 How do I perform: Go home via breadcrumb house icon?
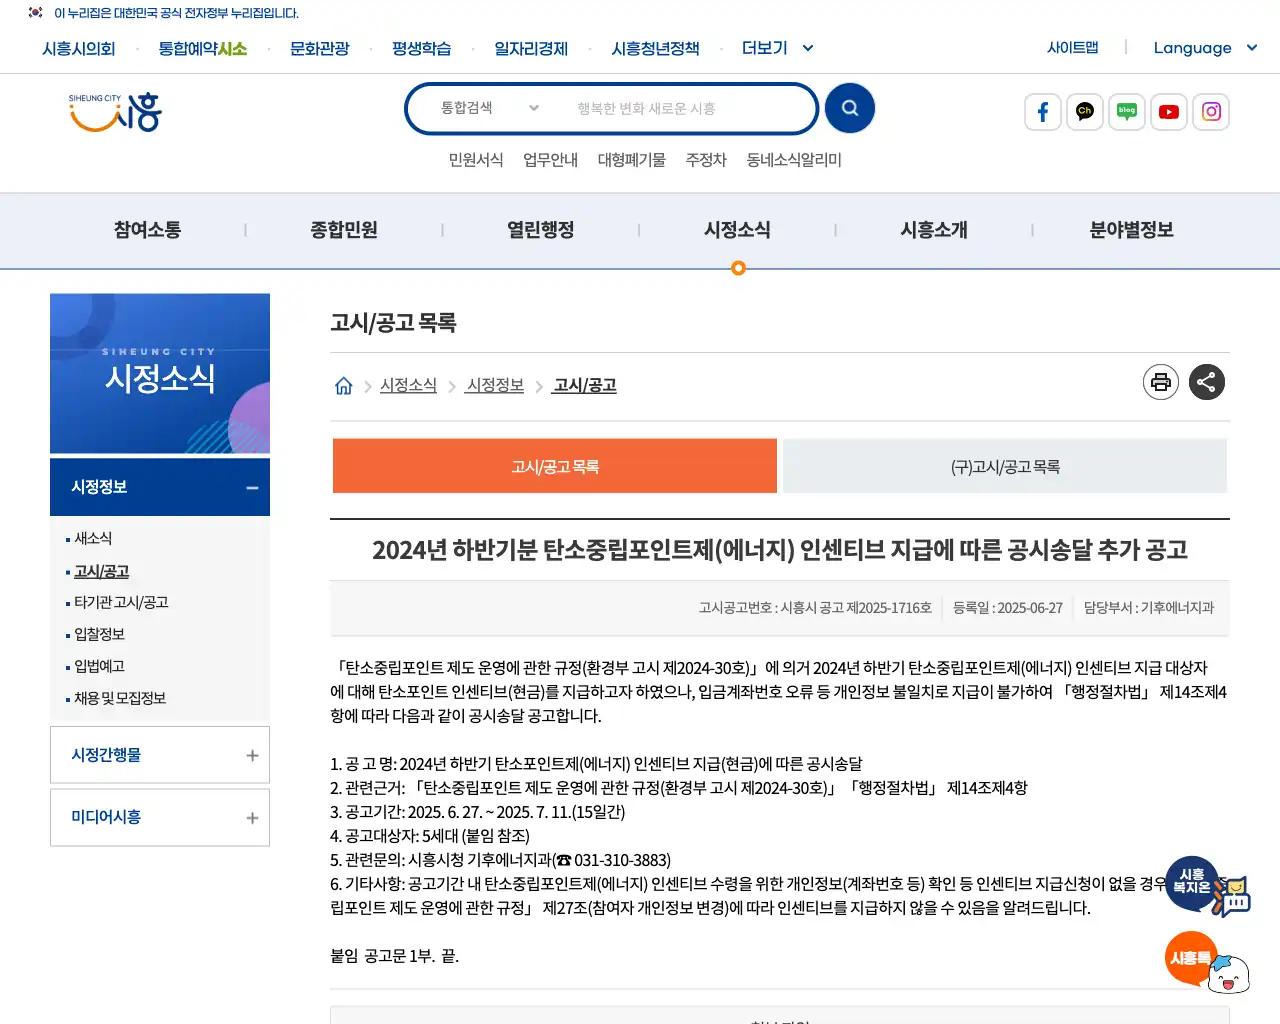click(343, 386)
